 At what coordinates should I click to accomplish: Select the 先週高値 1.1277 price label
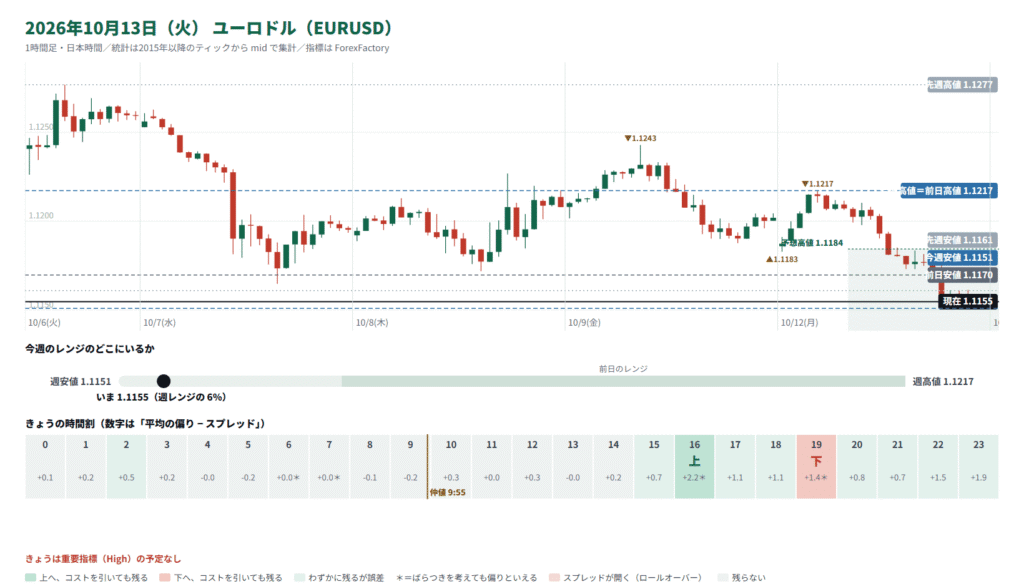tap(962, 85)
